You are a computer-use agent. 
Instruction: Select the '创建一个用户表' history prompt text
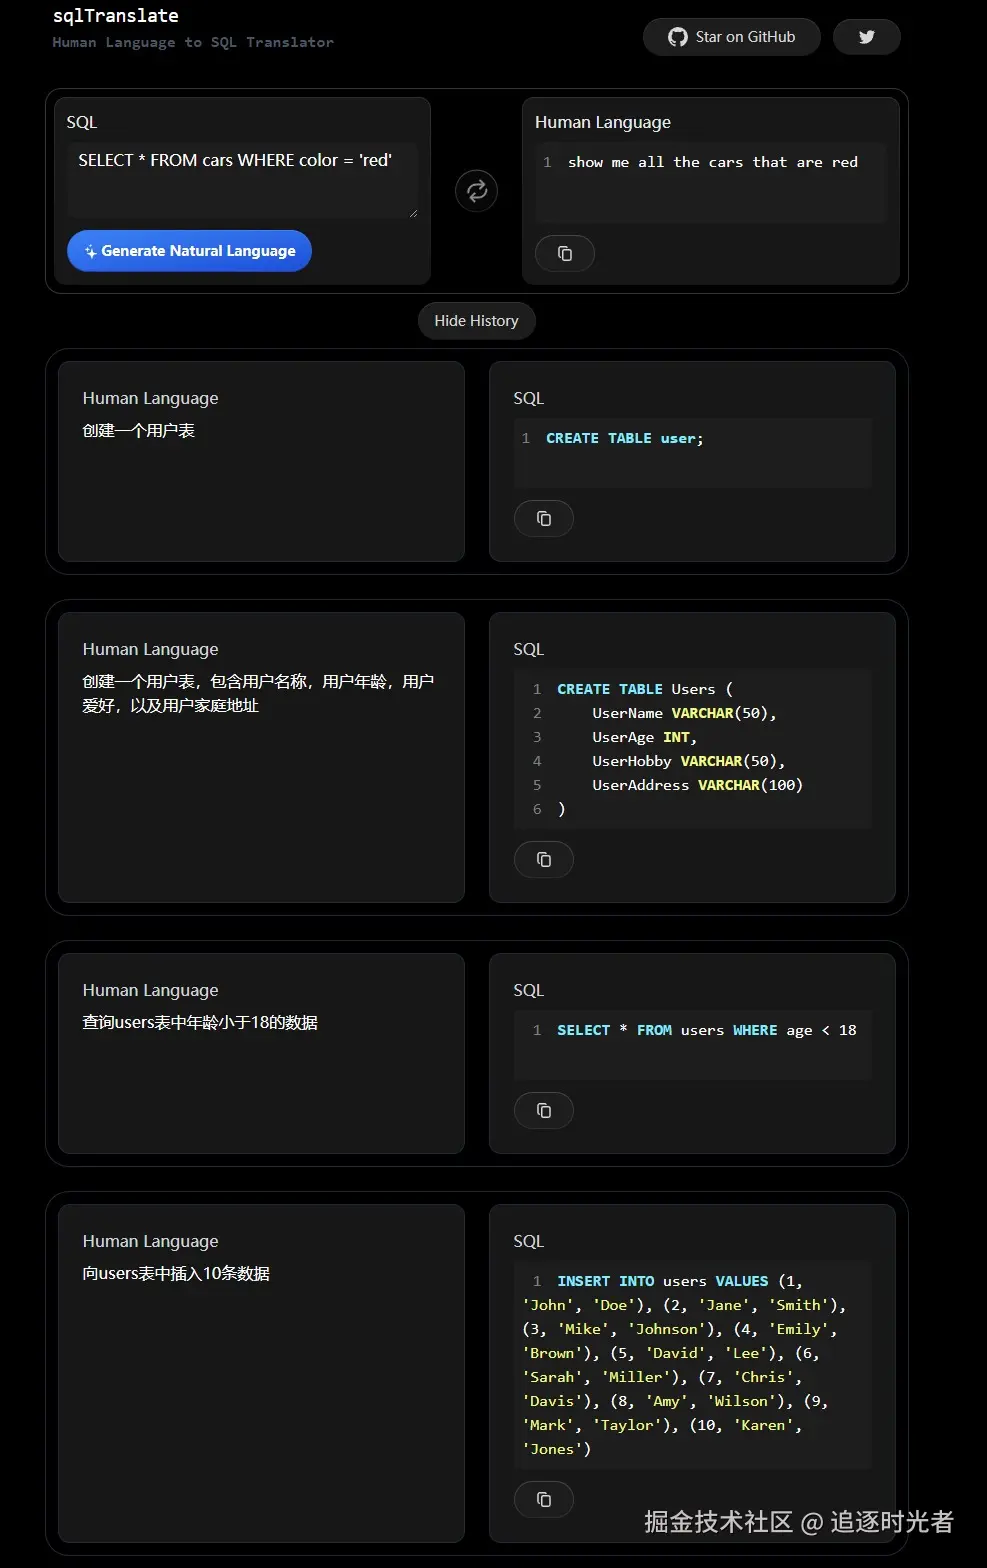139,431
